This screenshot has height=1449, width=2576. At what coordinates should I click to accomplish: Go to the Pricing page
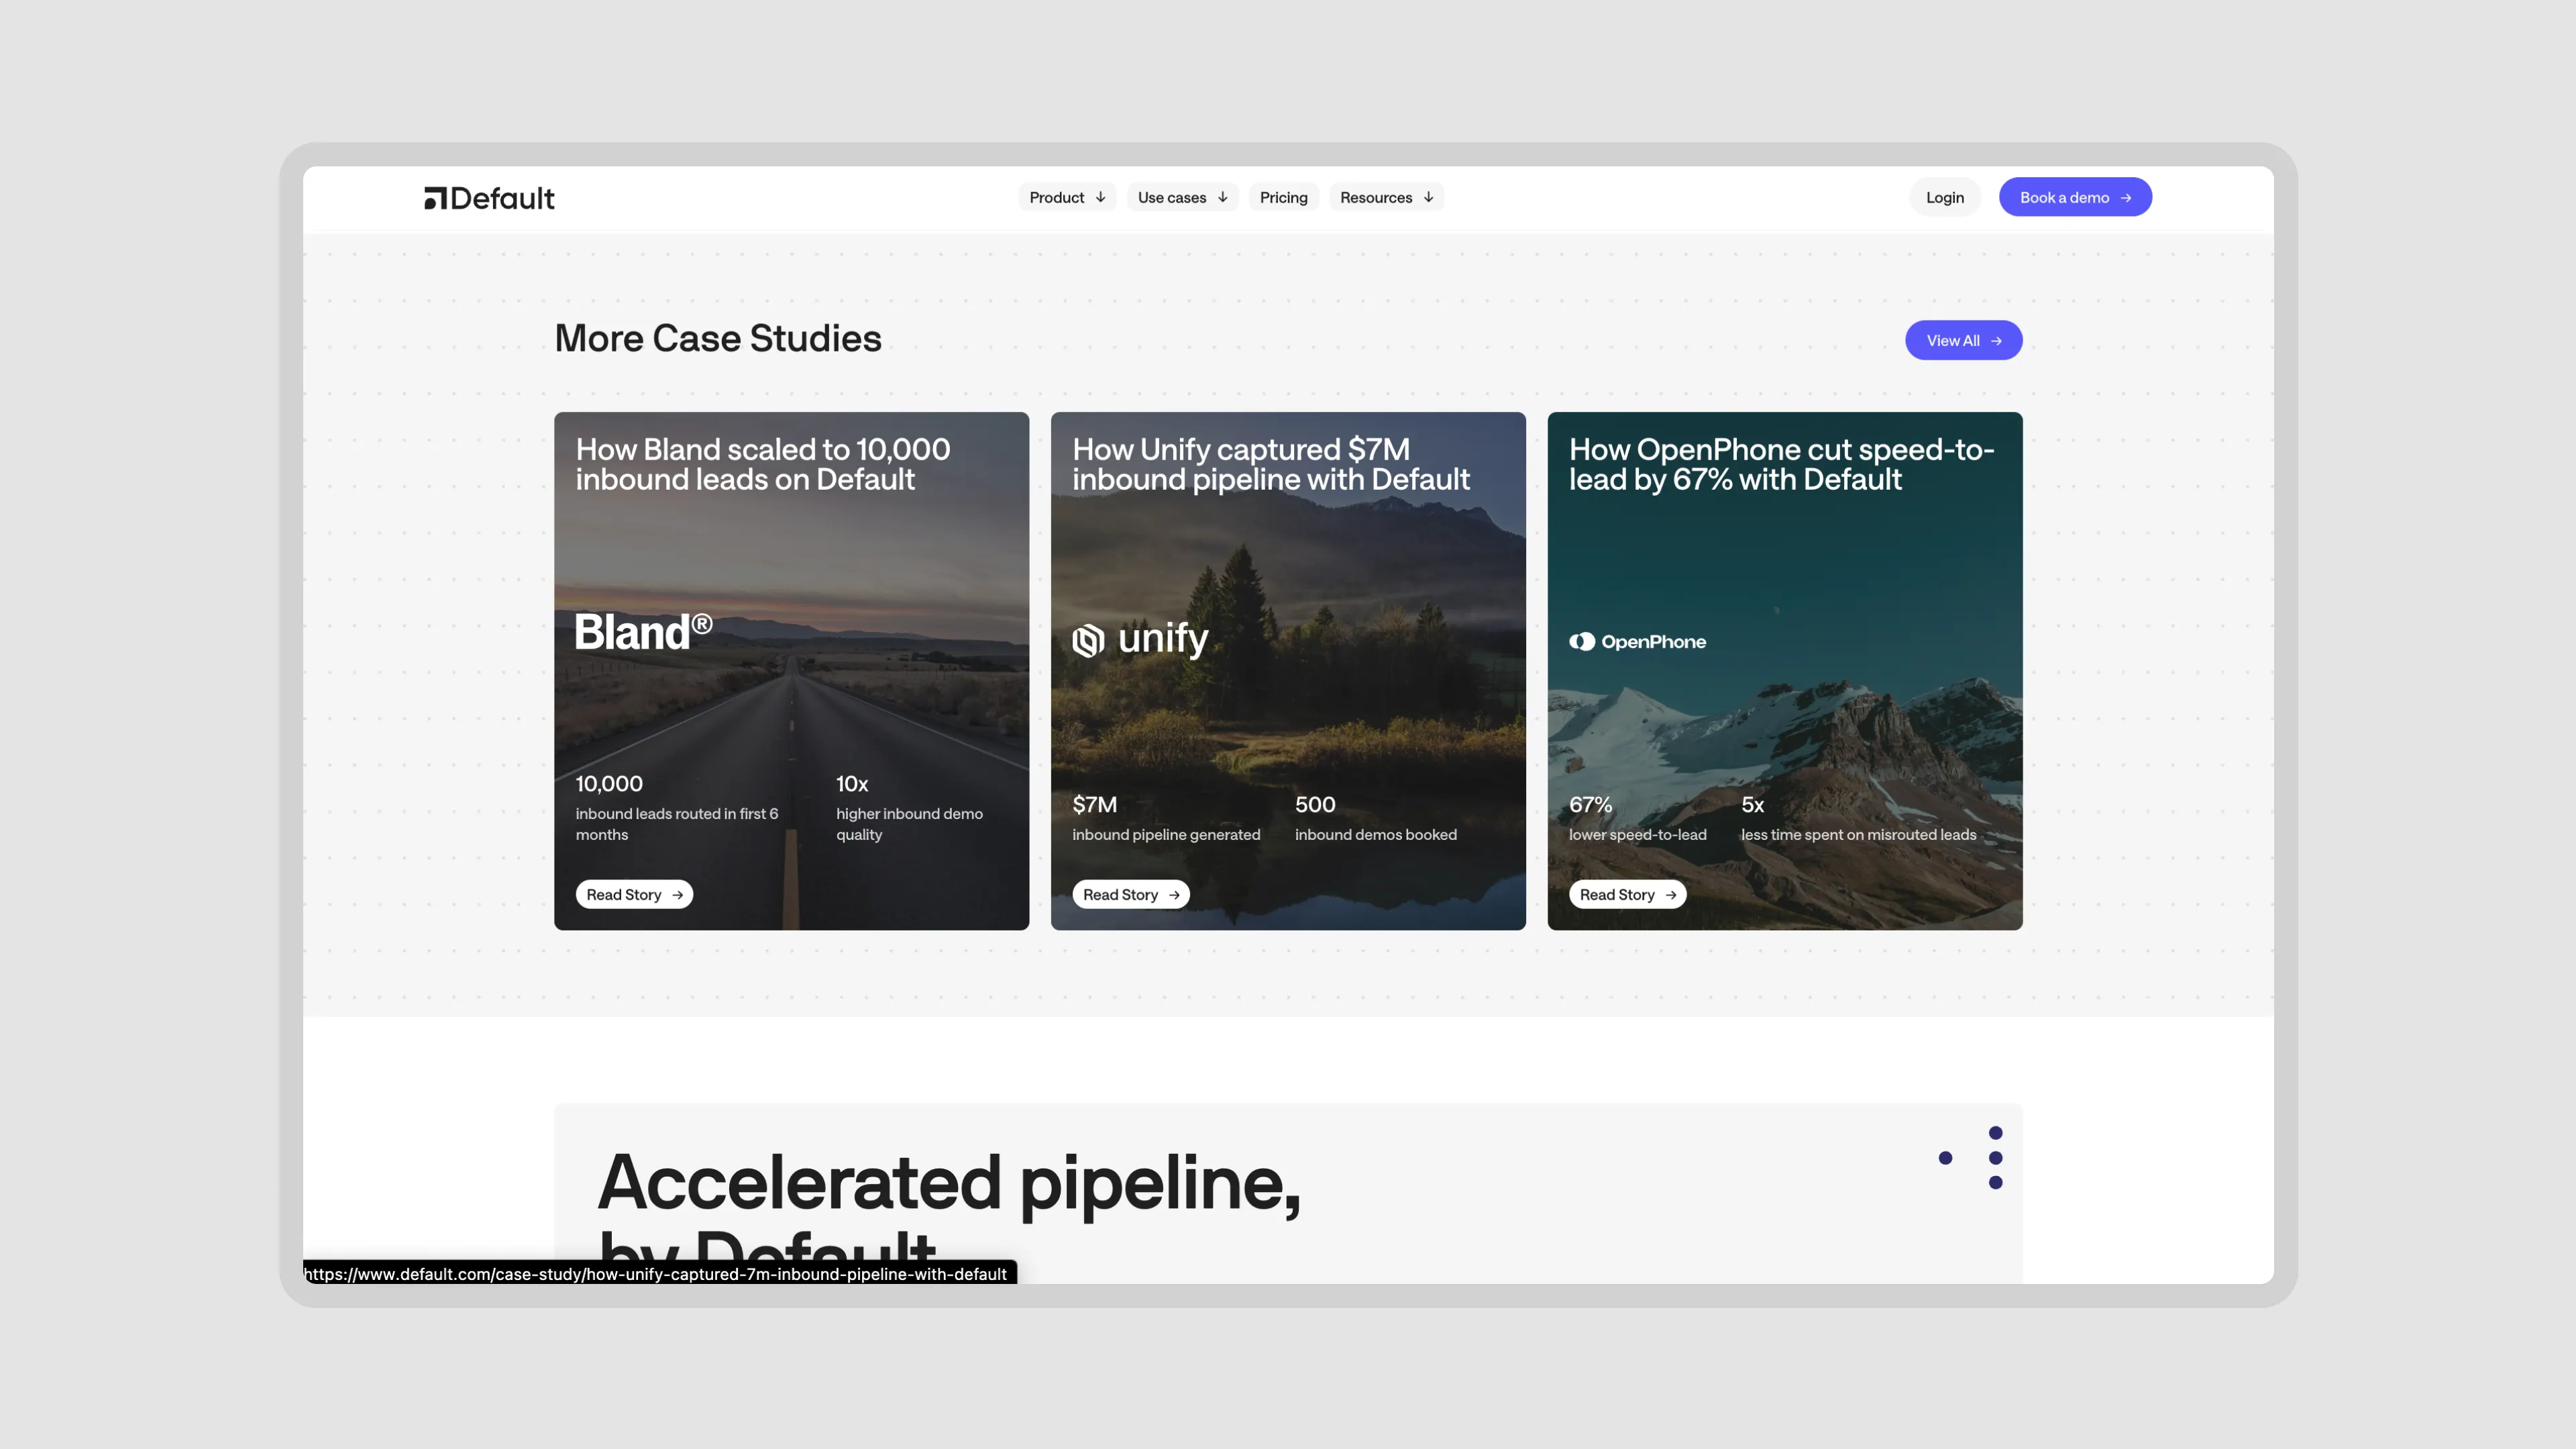point(1283,198)
